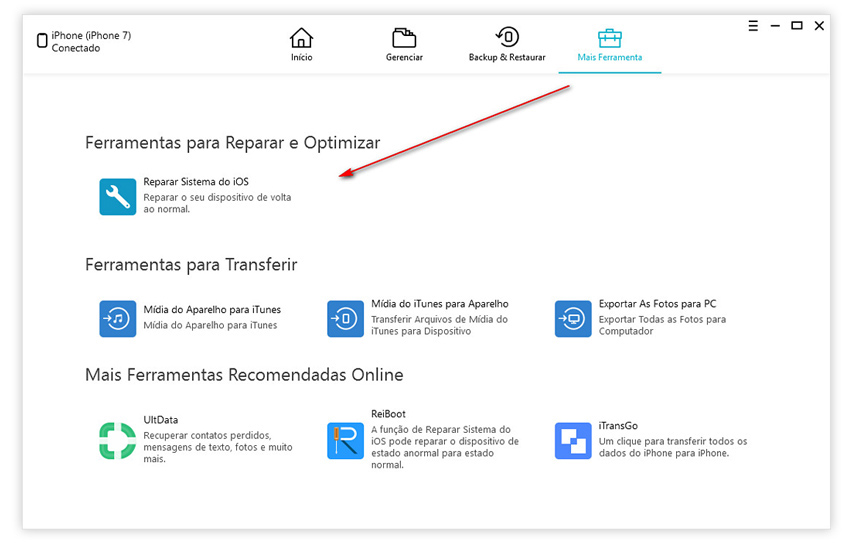The width and height of the screenshot is (852, 543).
Task: Click Mídia do iTunes para Aparelho icon
Action: (x=345, y=319)
